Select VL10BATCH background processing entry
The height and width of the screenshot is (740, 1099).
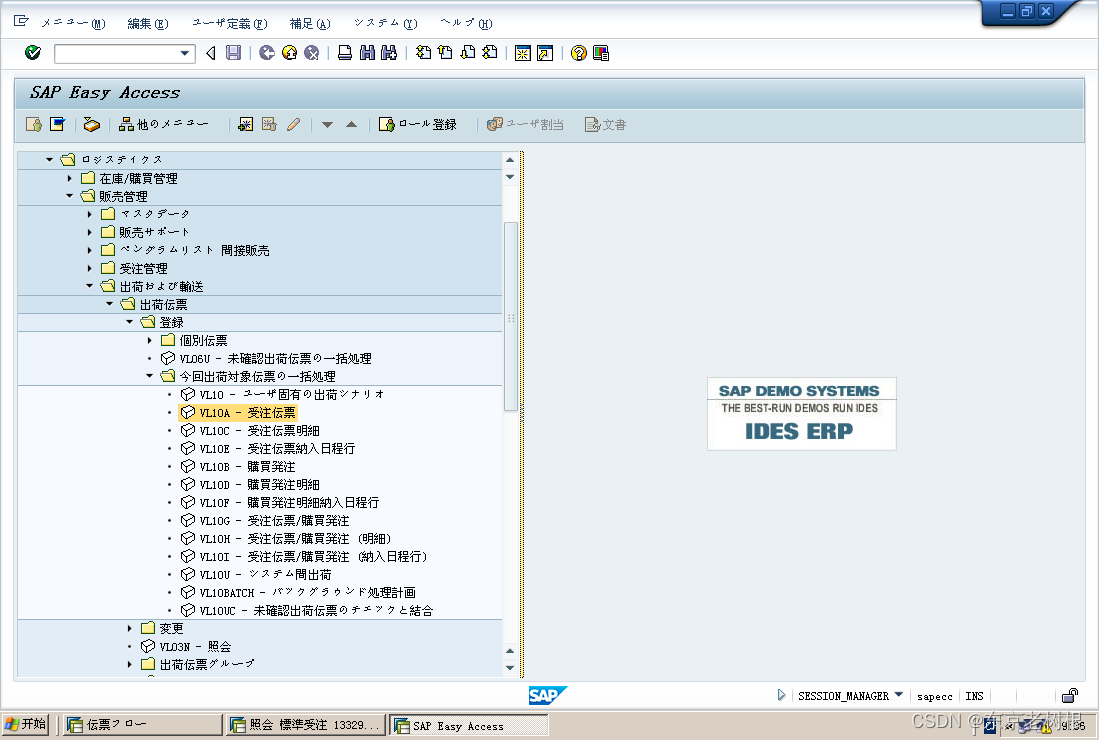(298, 593)
